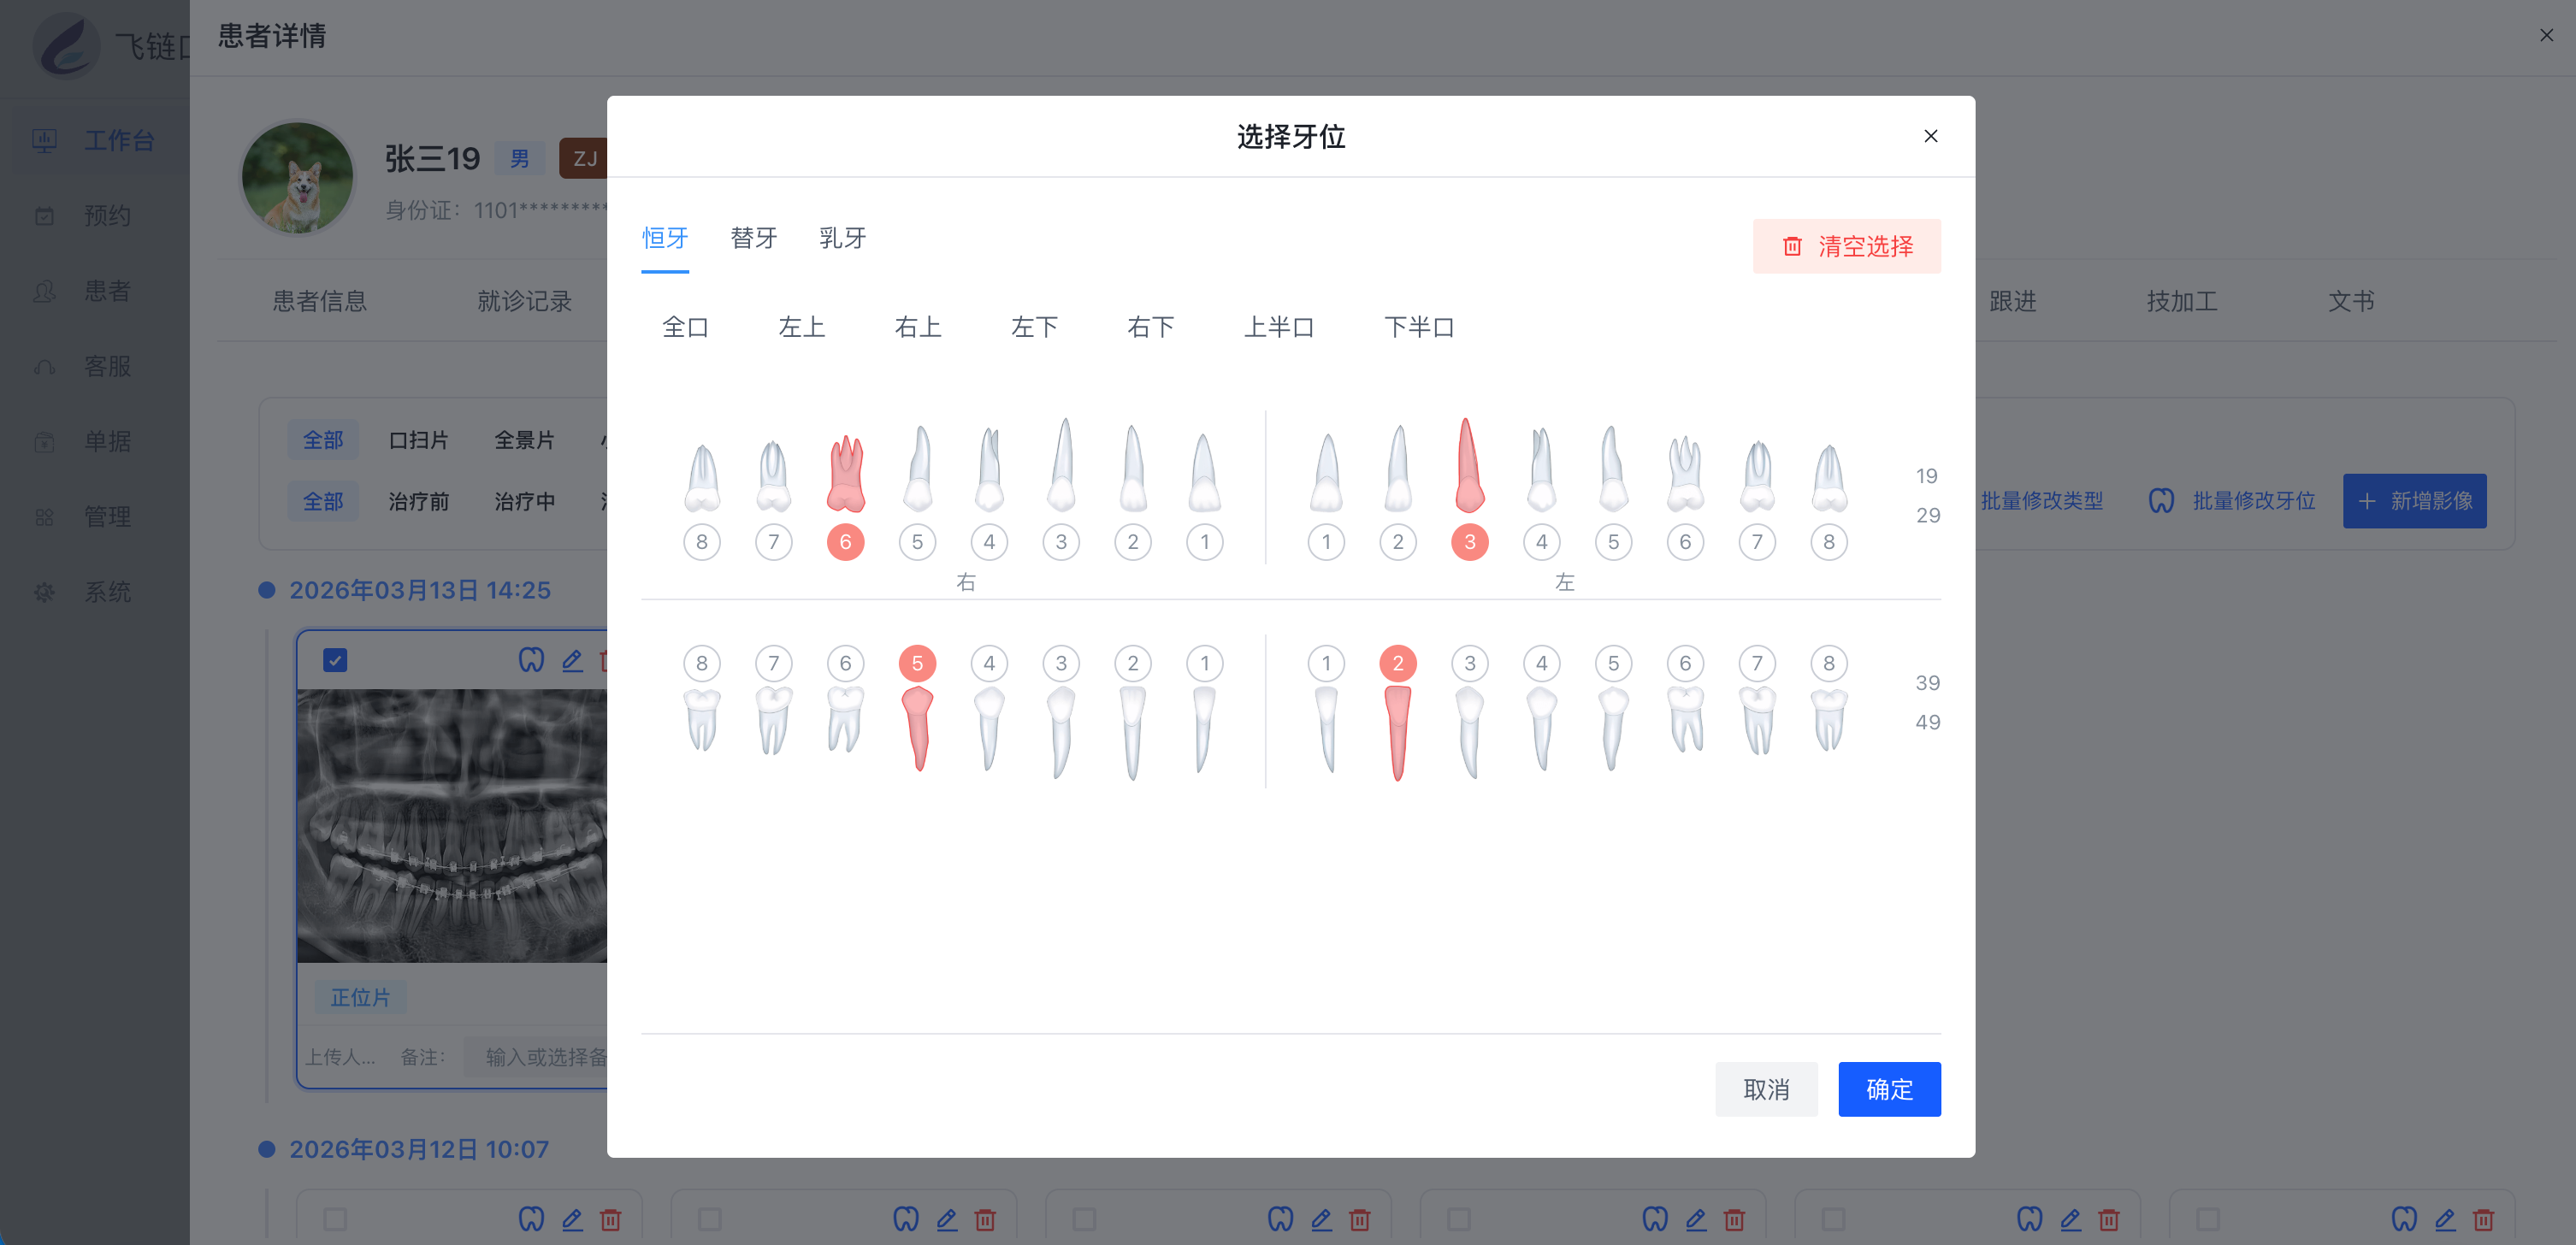
Task: Switch to 乳牙 tab
Action: tap(843, 238)
